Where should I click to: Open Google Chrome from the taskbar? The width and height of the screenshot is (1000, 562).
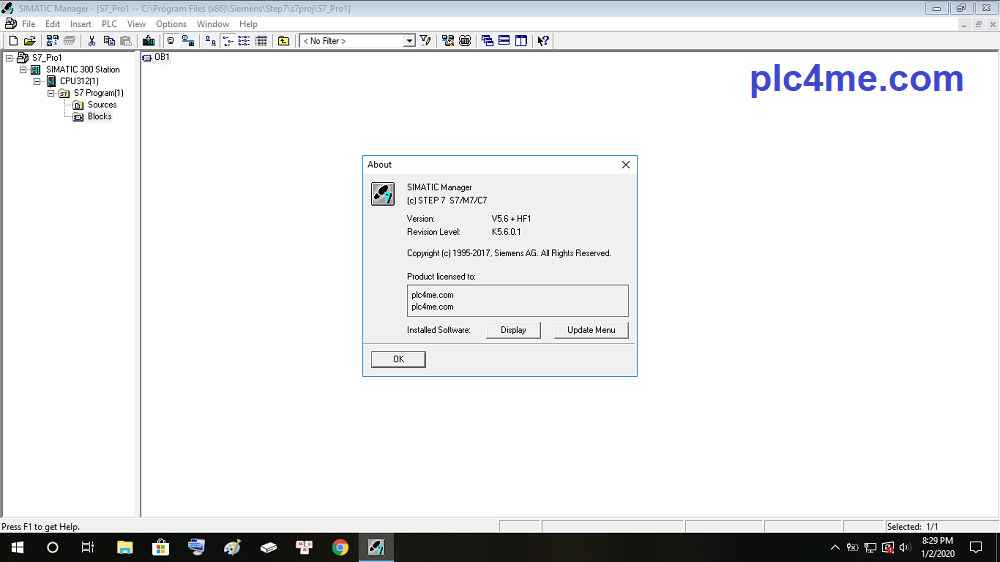coord(340,547)
